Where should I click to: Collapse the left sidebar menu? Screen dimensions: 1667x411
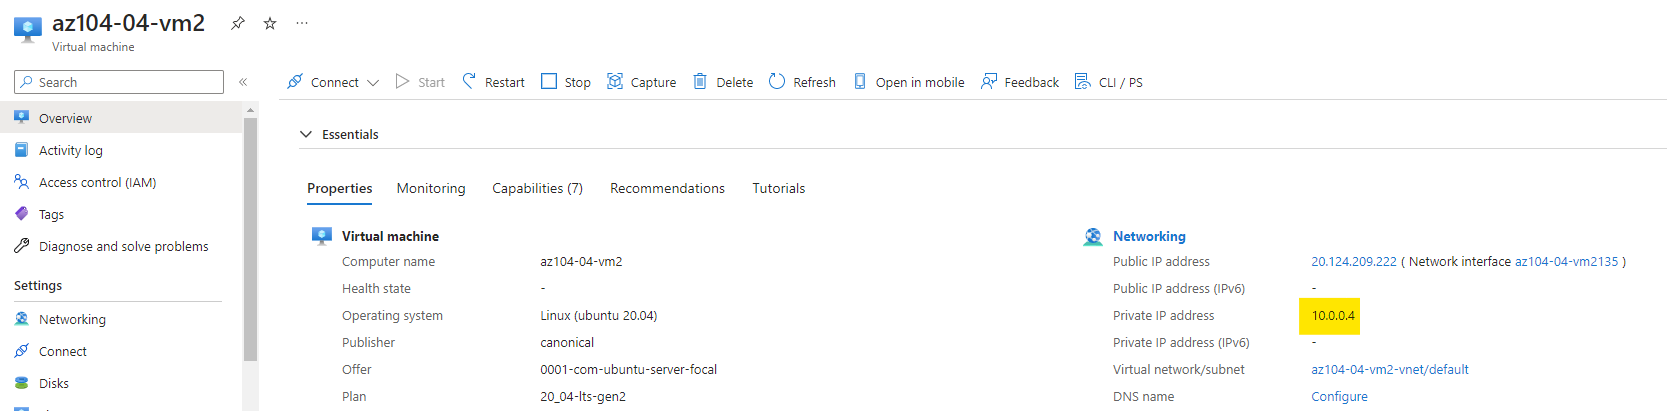coord(243,82)
